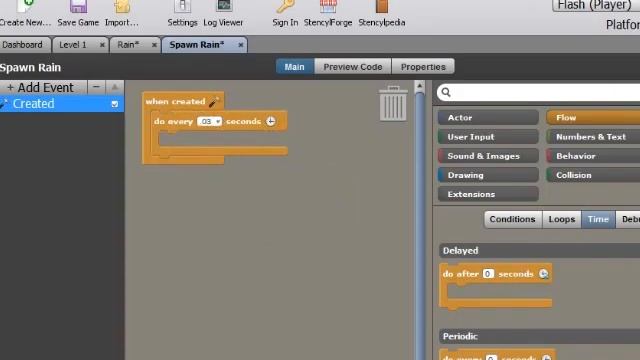
Task: Select the Spawn Rain* tab
Action: click(x=197, y=44)
